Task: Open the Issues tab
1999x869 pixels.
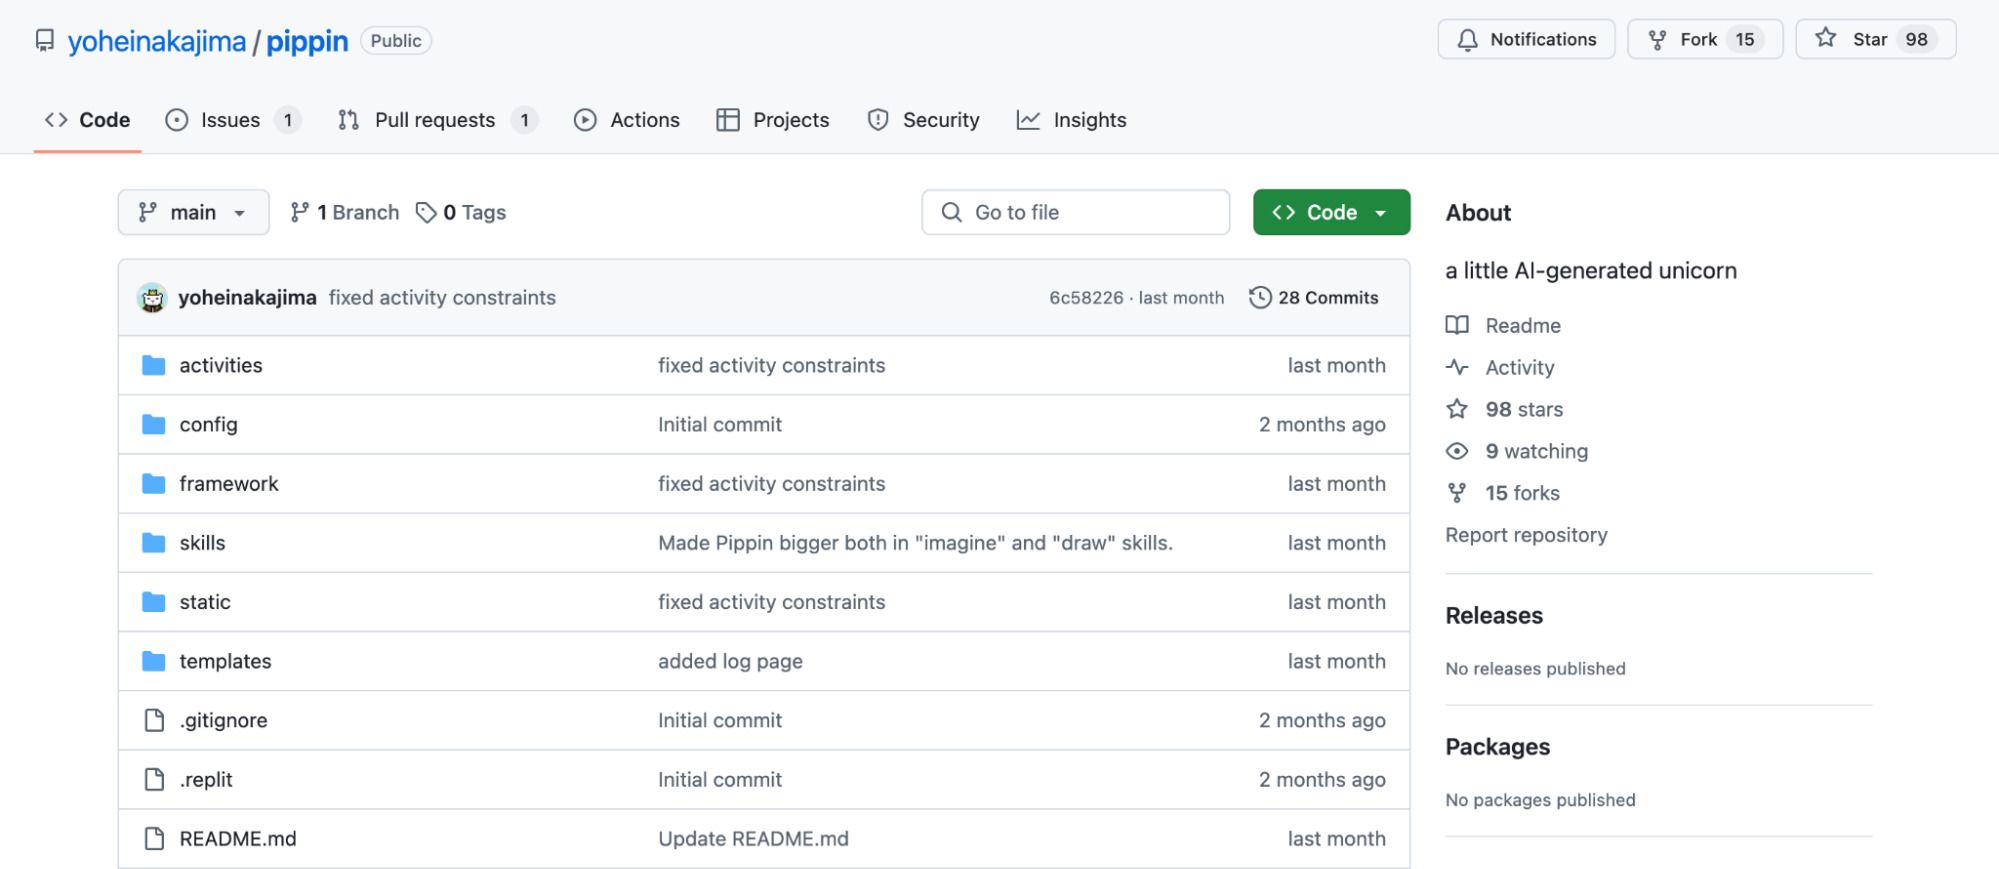Action: tap(232, 120)
